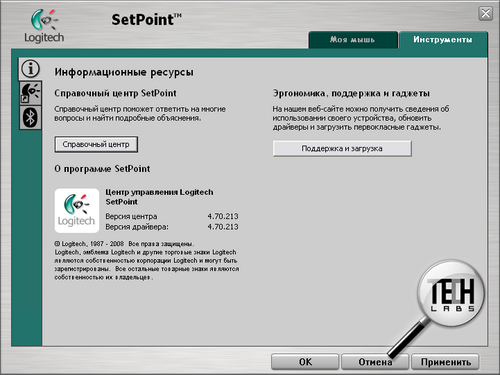Open the Bluetooth settings sidebar icon
Image resolution: width=500 pixels, height=375 pixels.
pos(30,117)
